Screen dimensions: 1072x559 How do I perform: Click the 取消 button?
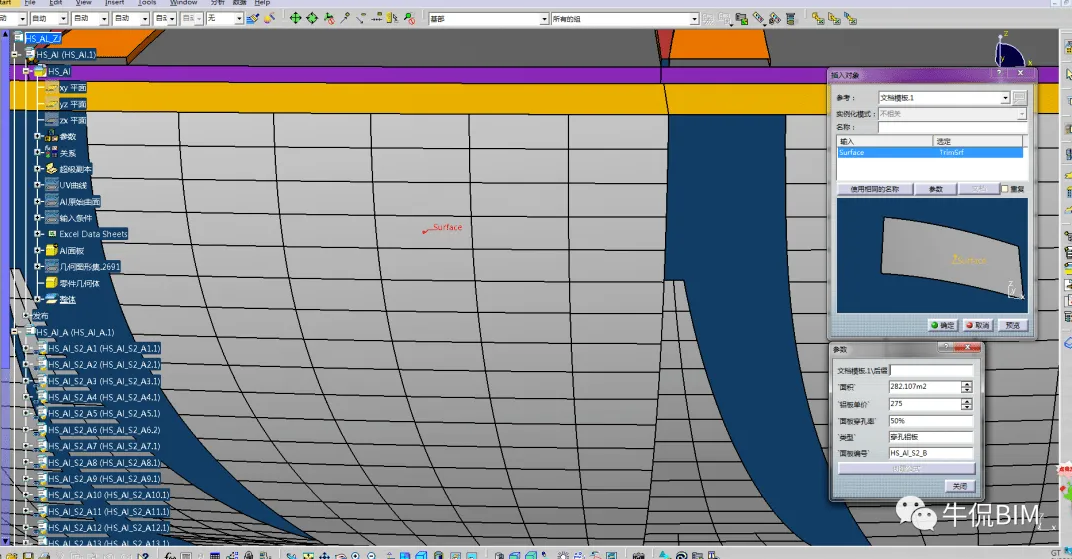(x=978, y=325)
